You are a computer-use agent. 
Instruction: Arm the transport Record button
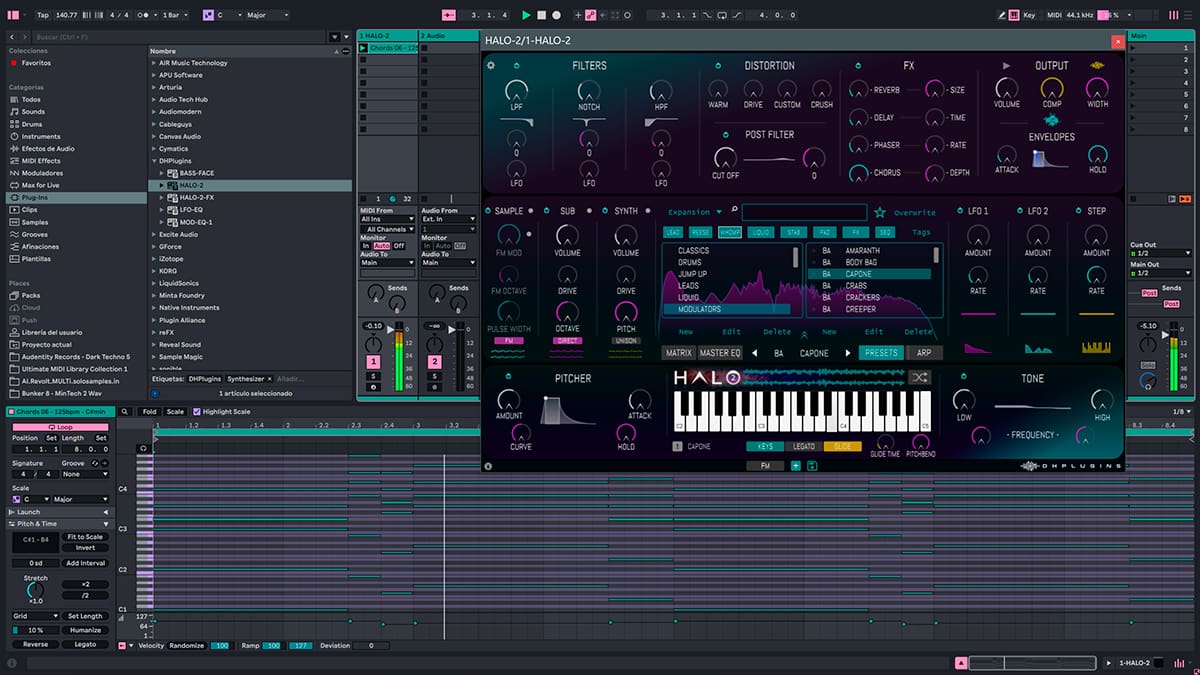point(556,15)
